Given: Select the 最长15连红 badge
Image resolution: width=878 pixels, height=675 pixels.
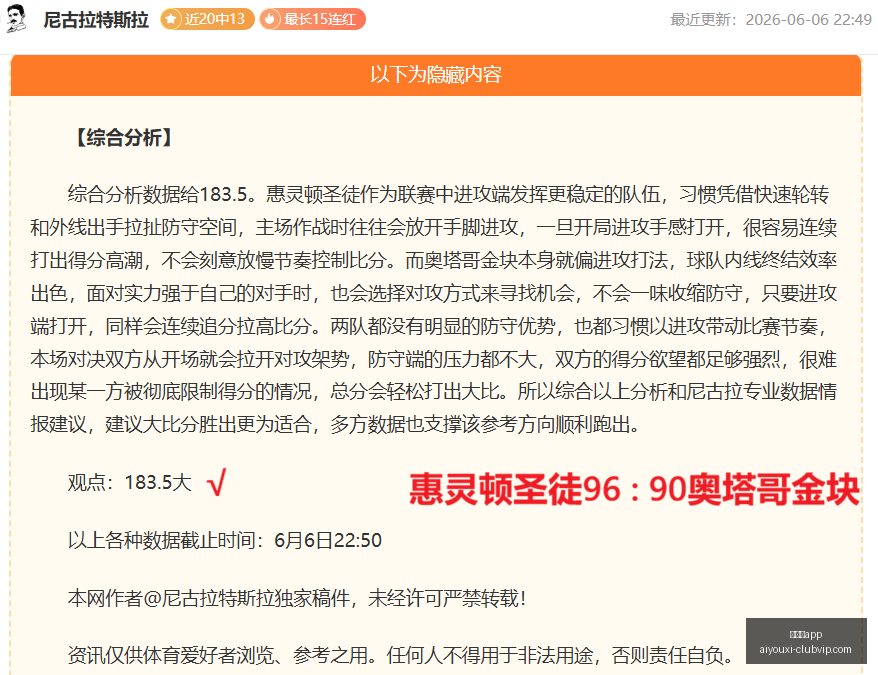Looking at the screenshot, I should [x=312, y=19].
